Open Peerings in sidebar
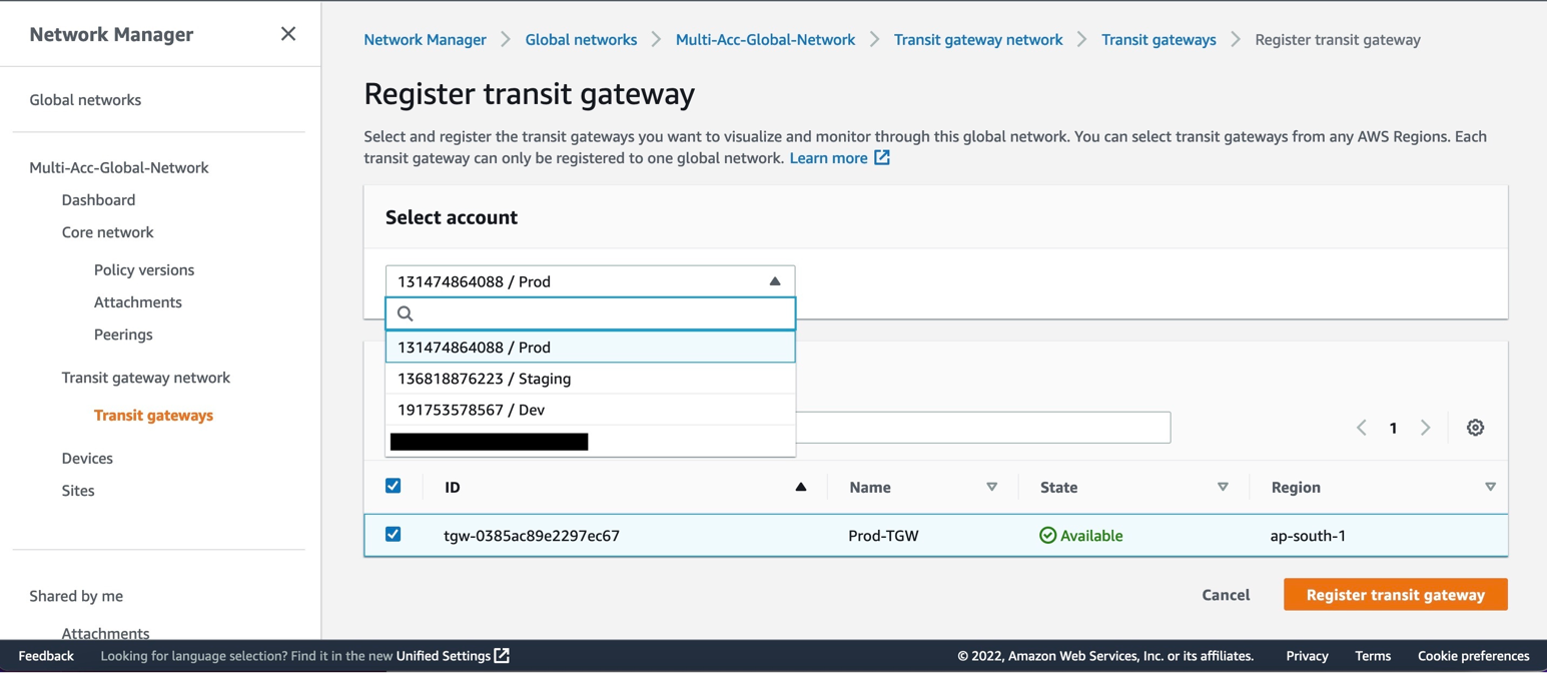The width and height of the screenshot is (1552, 675). pyautogui.click(x=124, y=335)
